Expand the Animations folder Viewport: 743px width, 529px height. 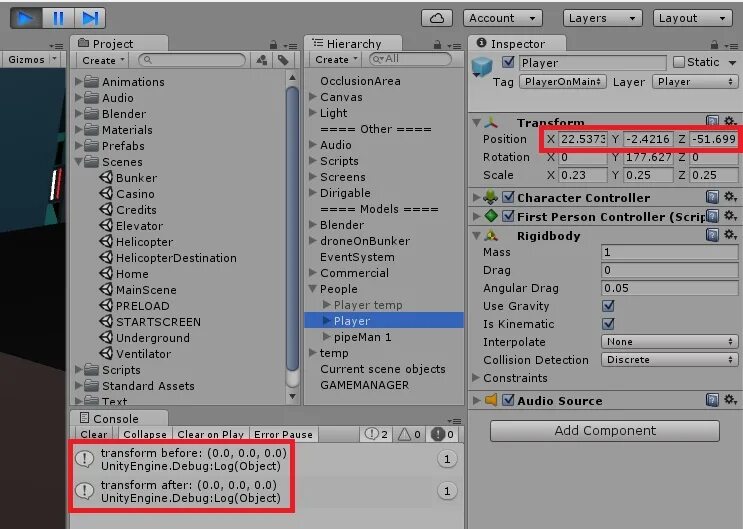tap(79, 82)
